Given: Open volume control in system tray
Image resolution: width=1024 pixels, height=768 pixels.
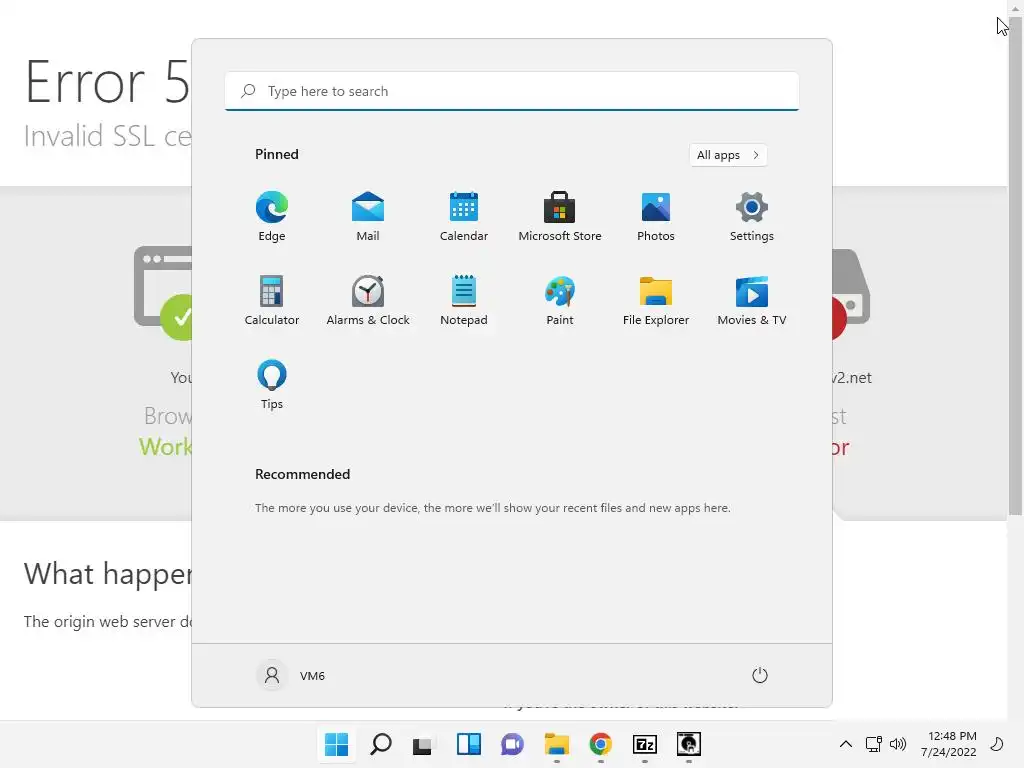Looking at the screenshot, I should [898, 744].
